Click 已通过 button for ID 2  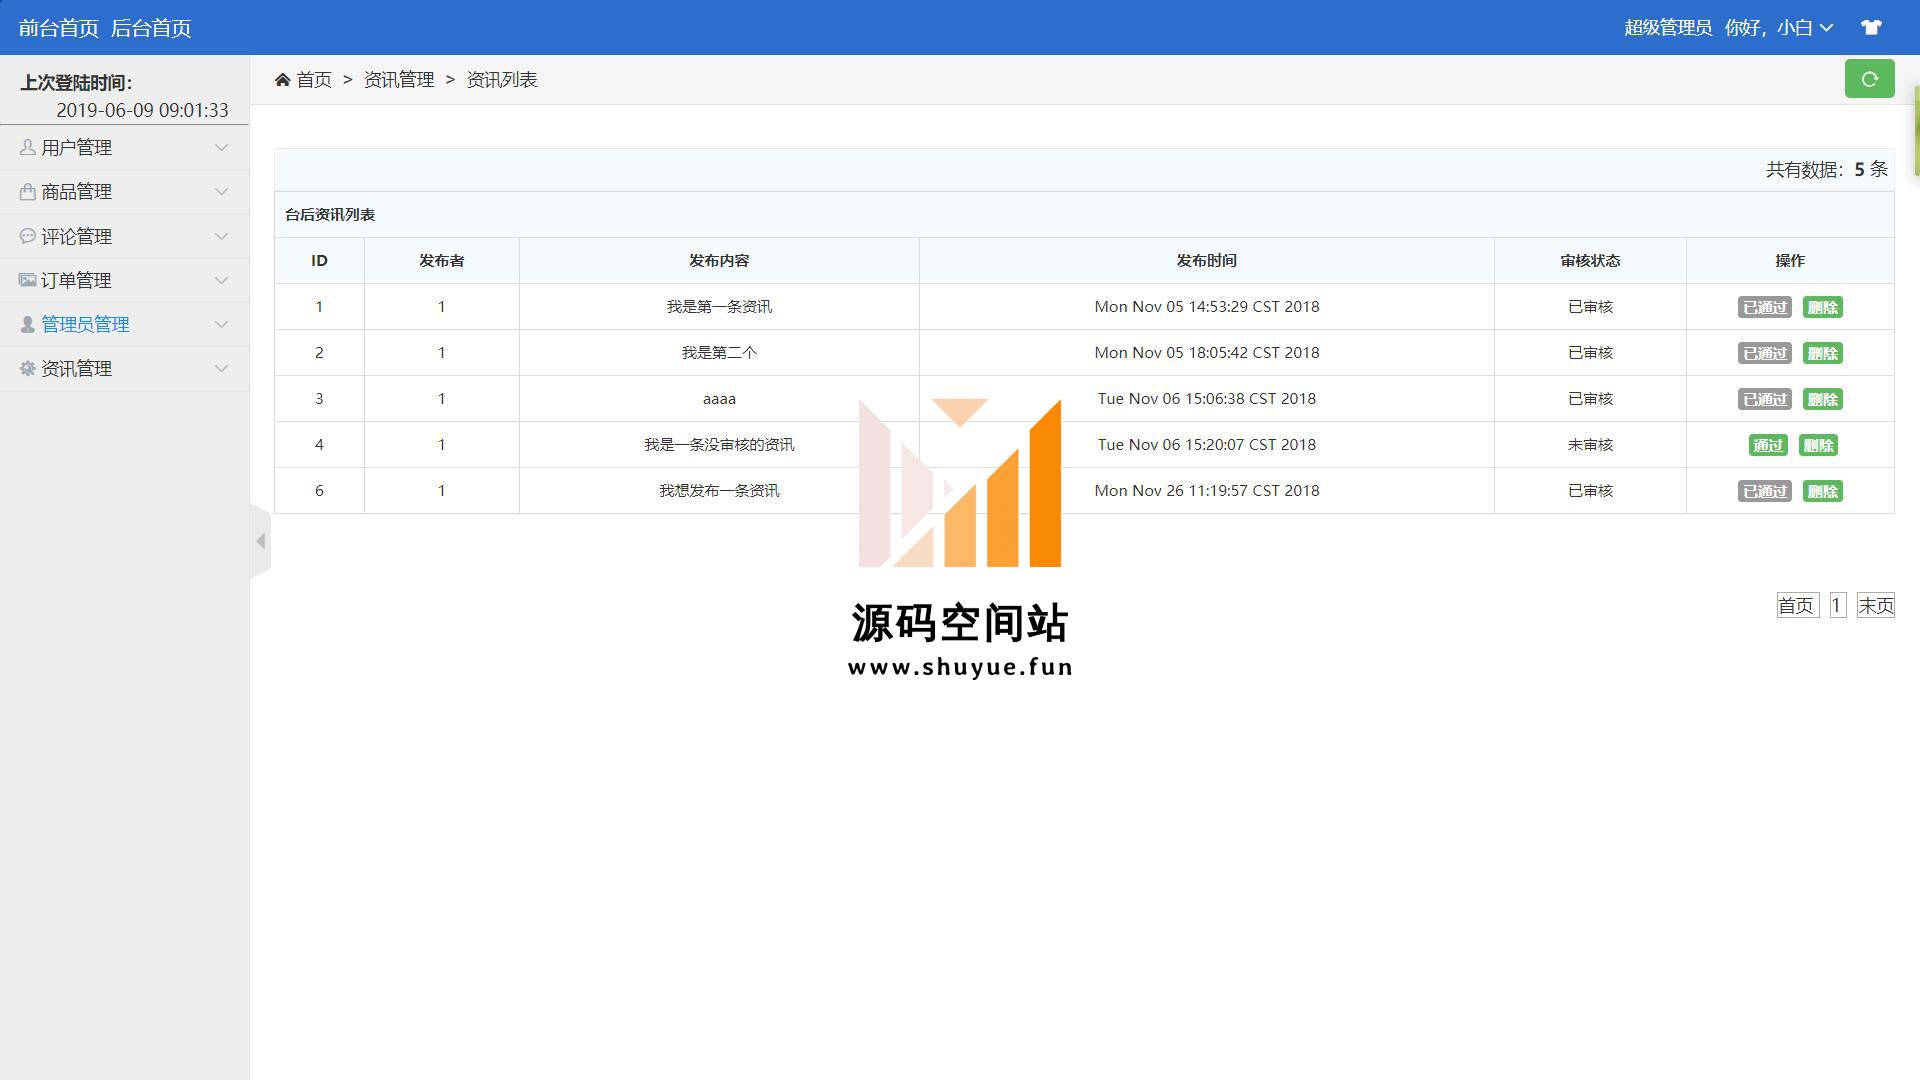point(1764,353)
